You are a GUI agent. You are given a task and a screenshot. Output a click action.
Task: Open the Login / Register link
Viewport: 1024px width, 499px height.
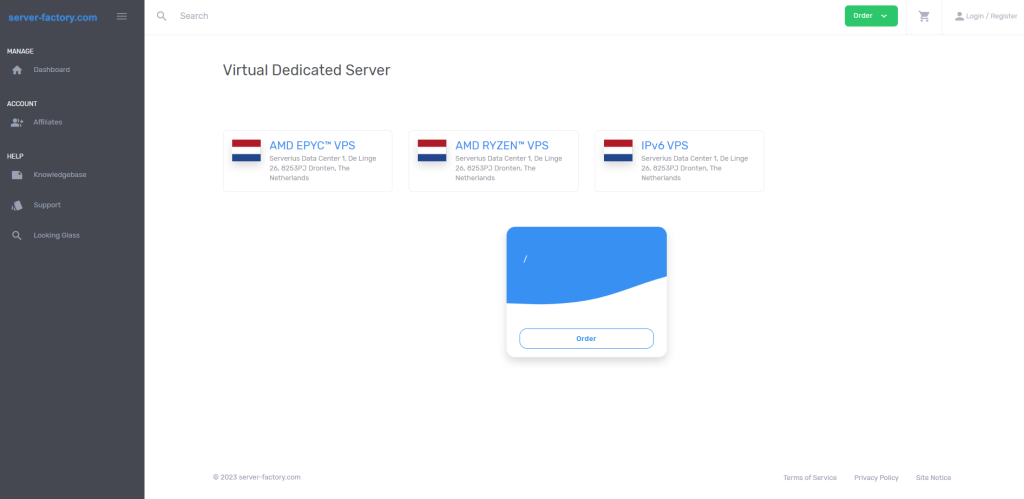(991, 16)
